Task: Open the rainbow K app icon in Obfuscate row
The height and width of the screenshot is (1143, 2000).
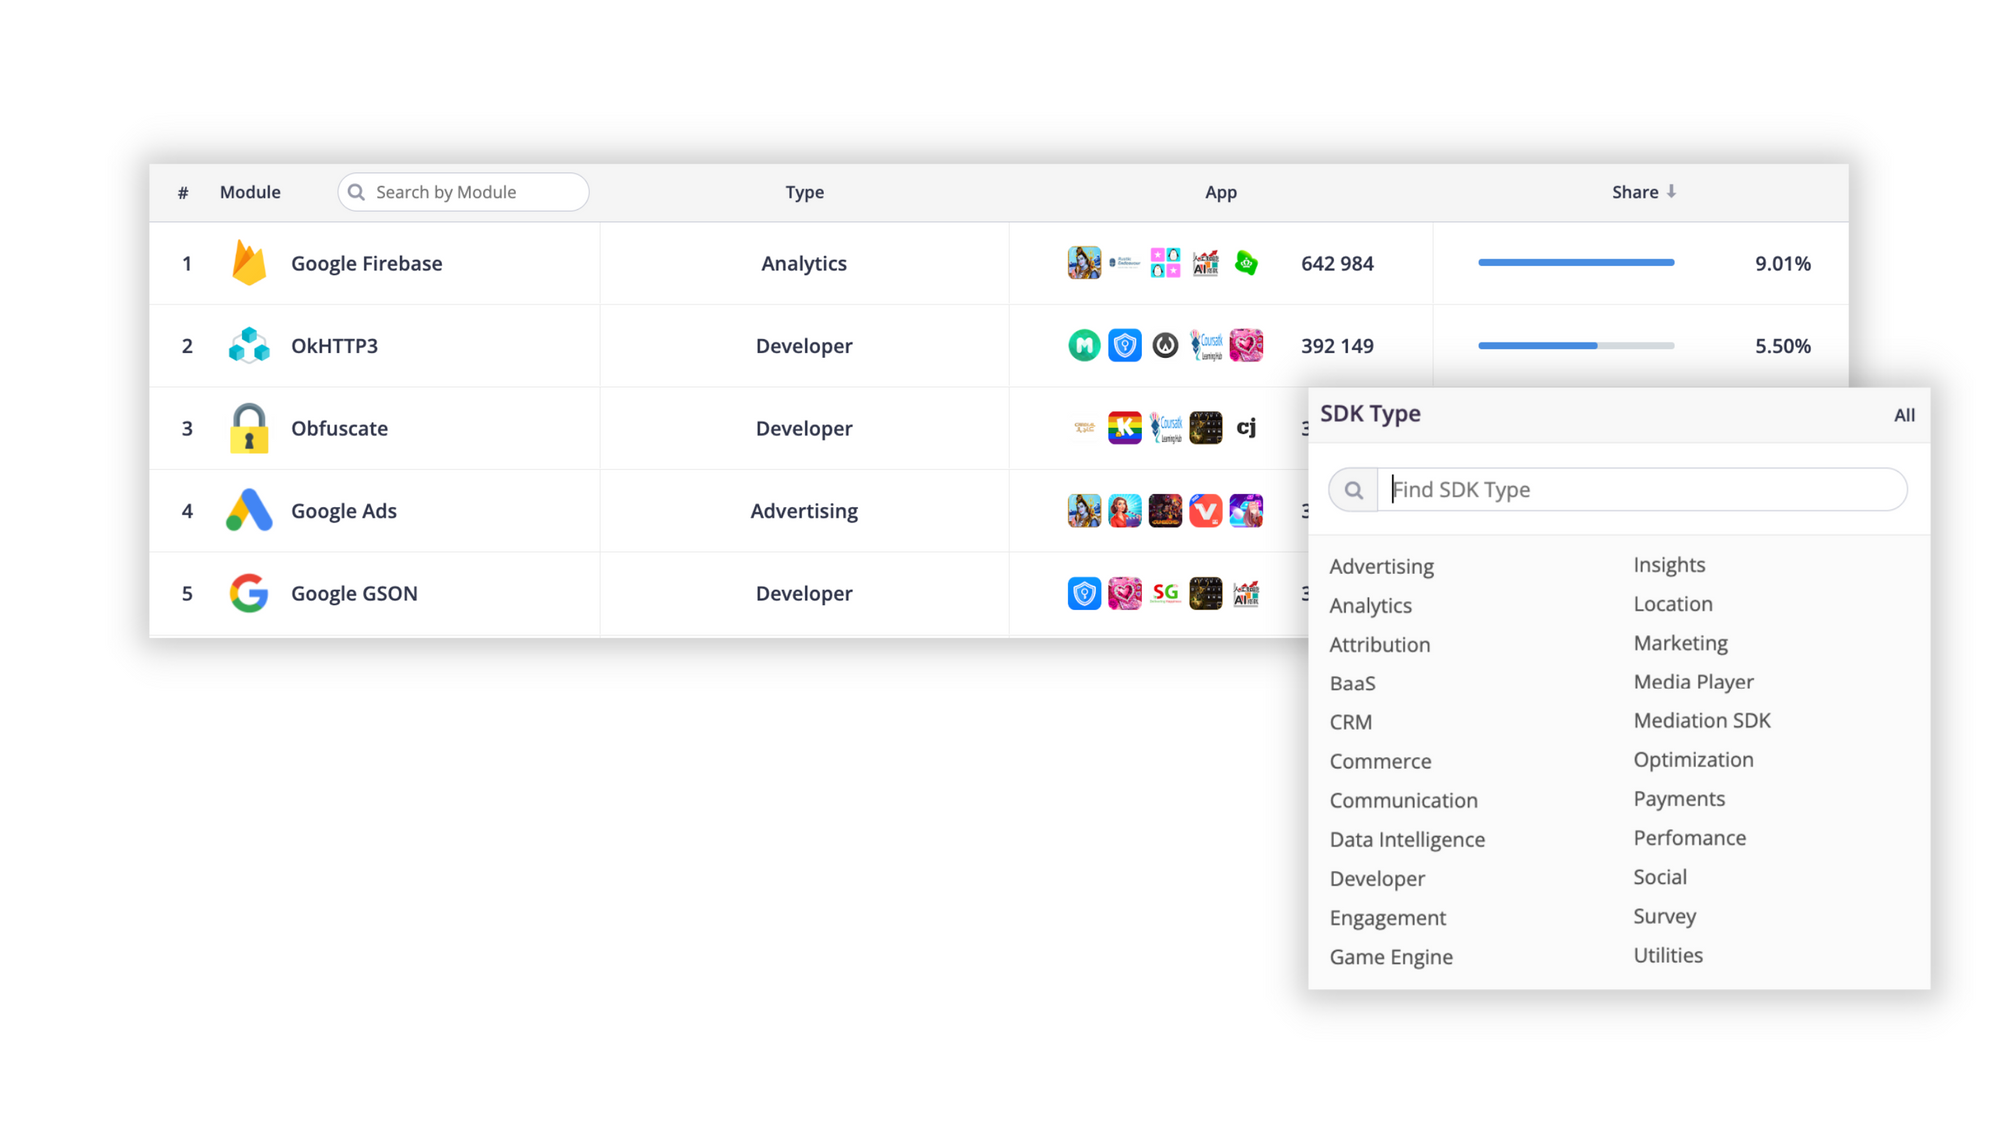Action: (1125, 428)
